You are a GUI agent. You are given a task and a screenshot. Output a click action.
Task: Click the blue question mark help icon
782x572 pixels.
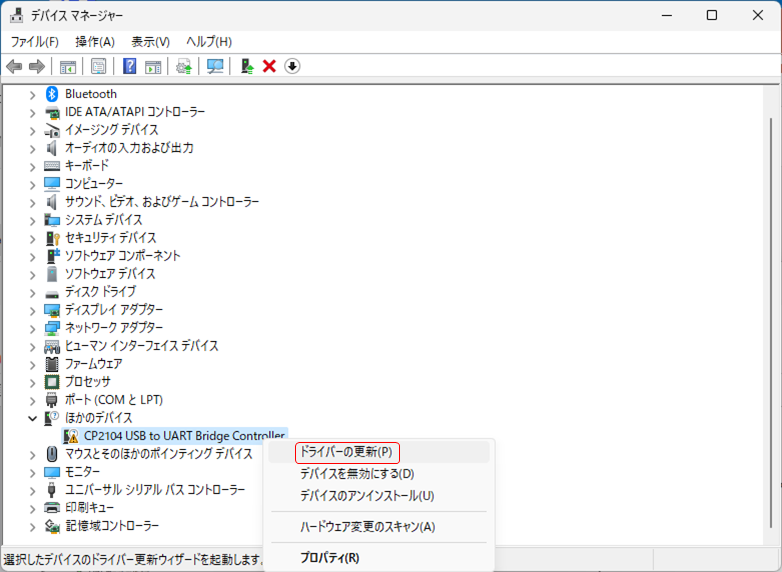click(x=129, y=66)
